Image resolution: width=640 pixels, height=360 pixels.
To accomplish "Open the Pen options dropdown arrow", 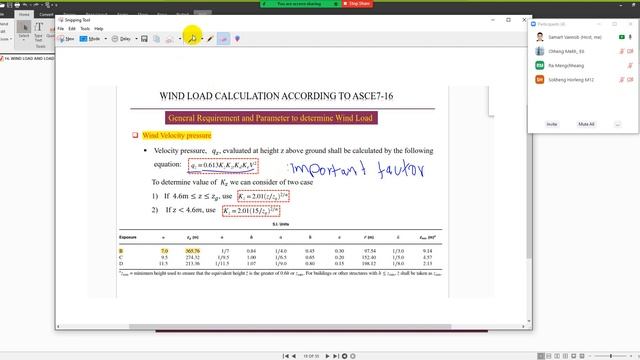I will [x=202, y=39].
